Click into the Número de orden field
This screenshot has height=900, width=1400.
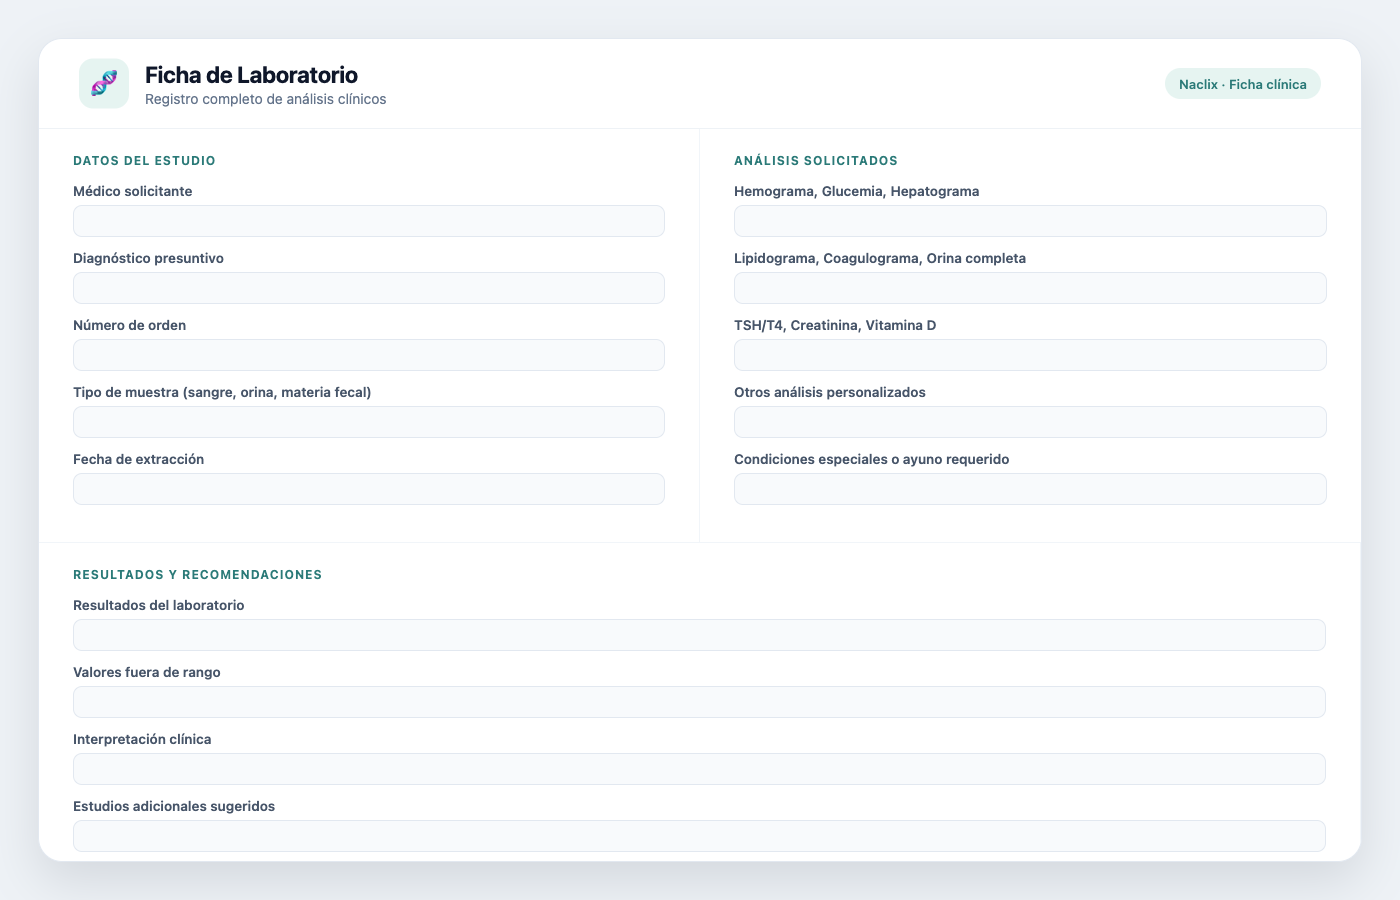(369, 355)
